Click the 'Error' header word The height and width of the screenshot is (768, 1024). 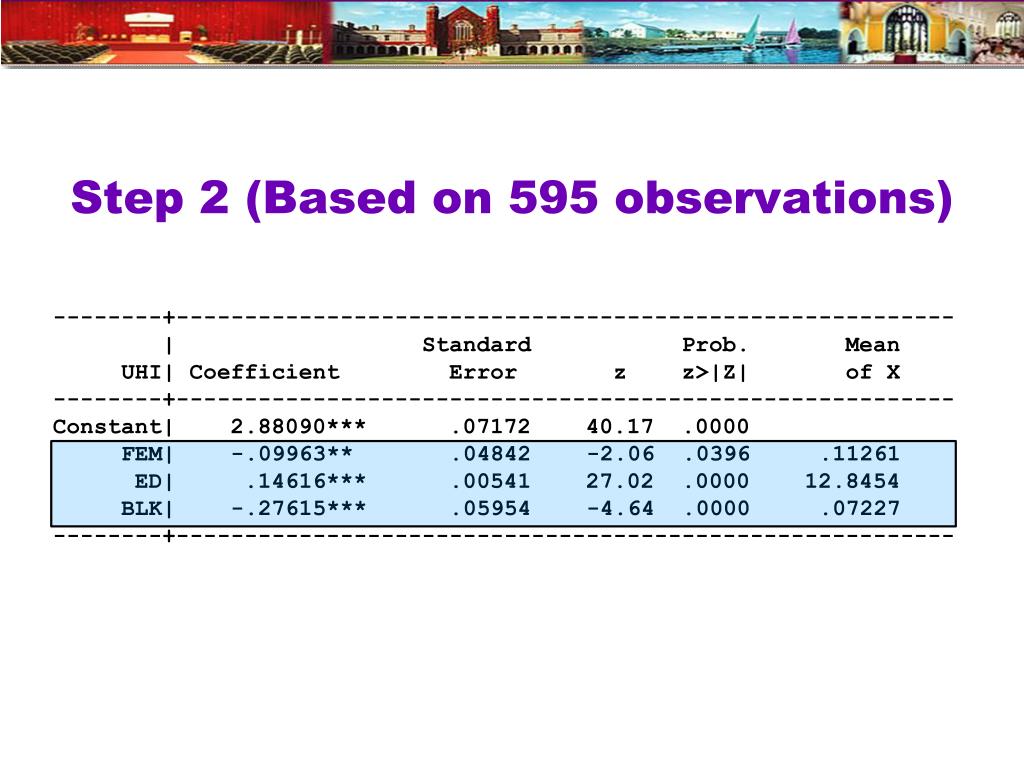(x=483, y=372)
